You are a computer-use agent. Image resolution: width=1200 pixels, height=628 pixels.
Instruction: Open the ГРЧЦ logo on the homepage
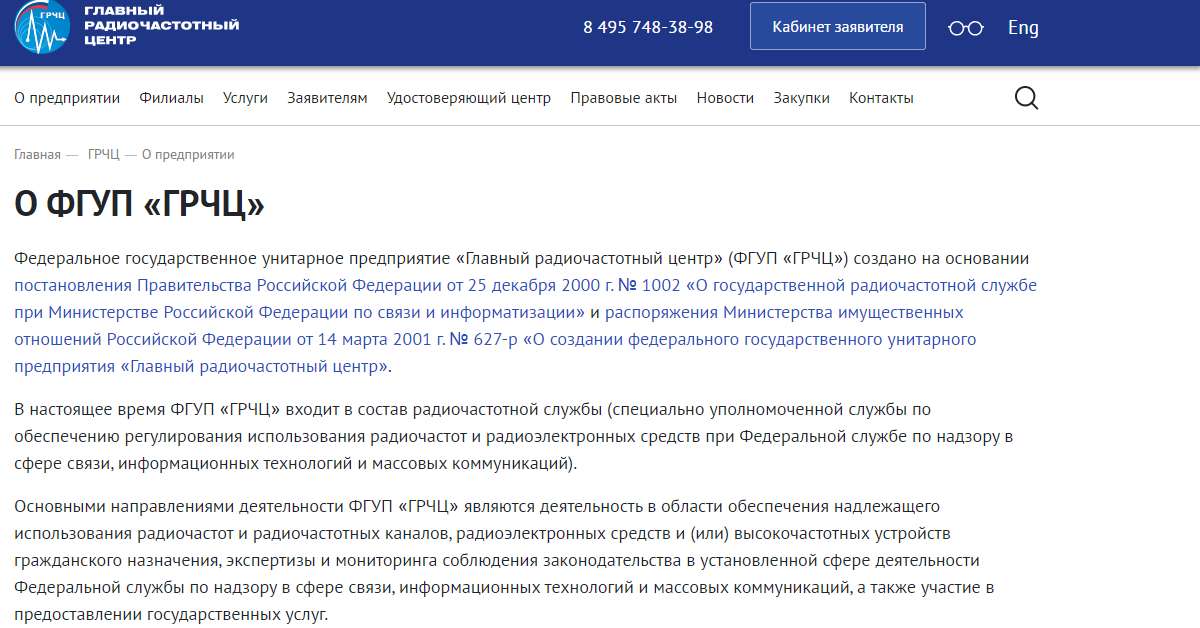point(40,27)
